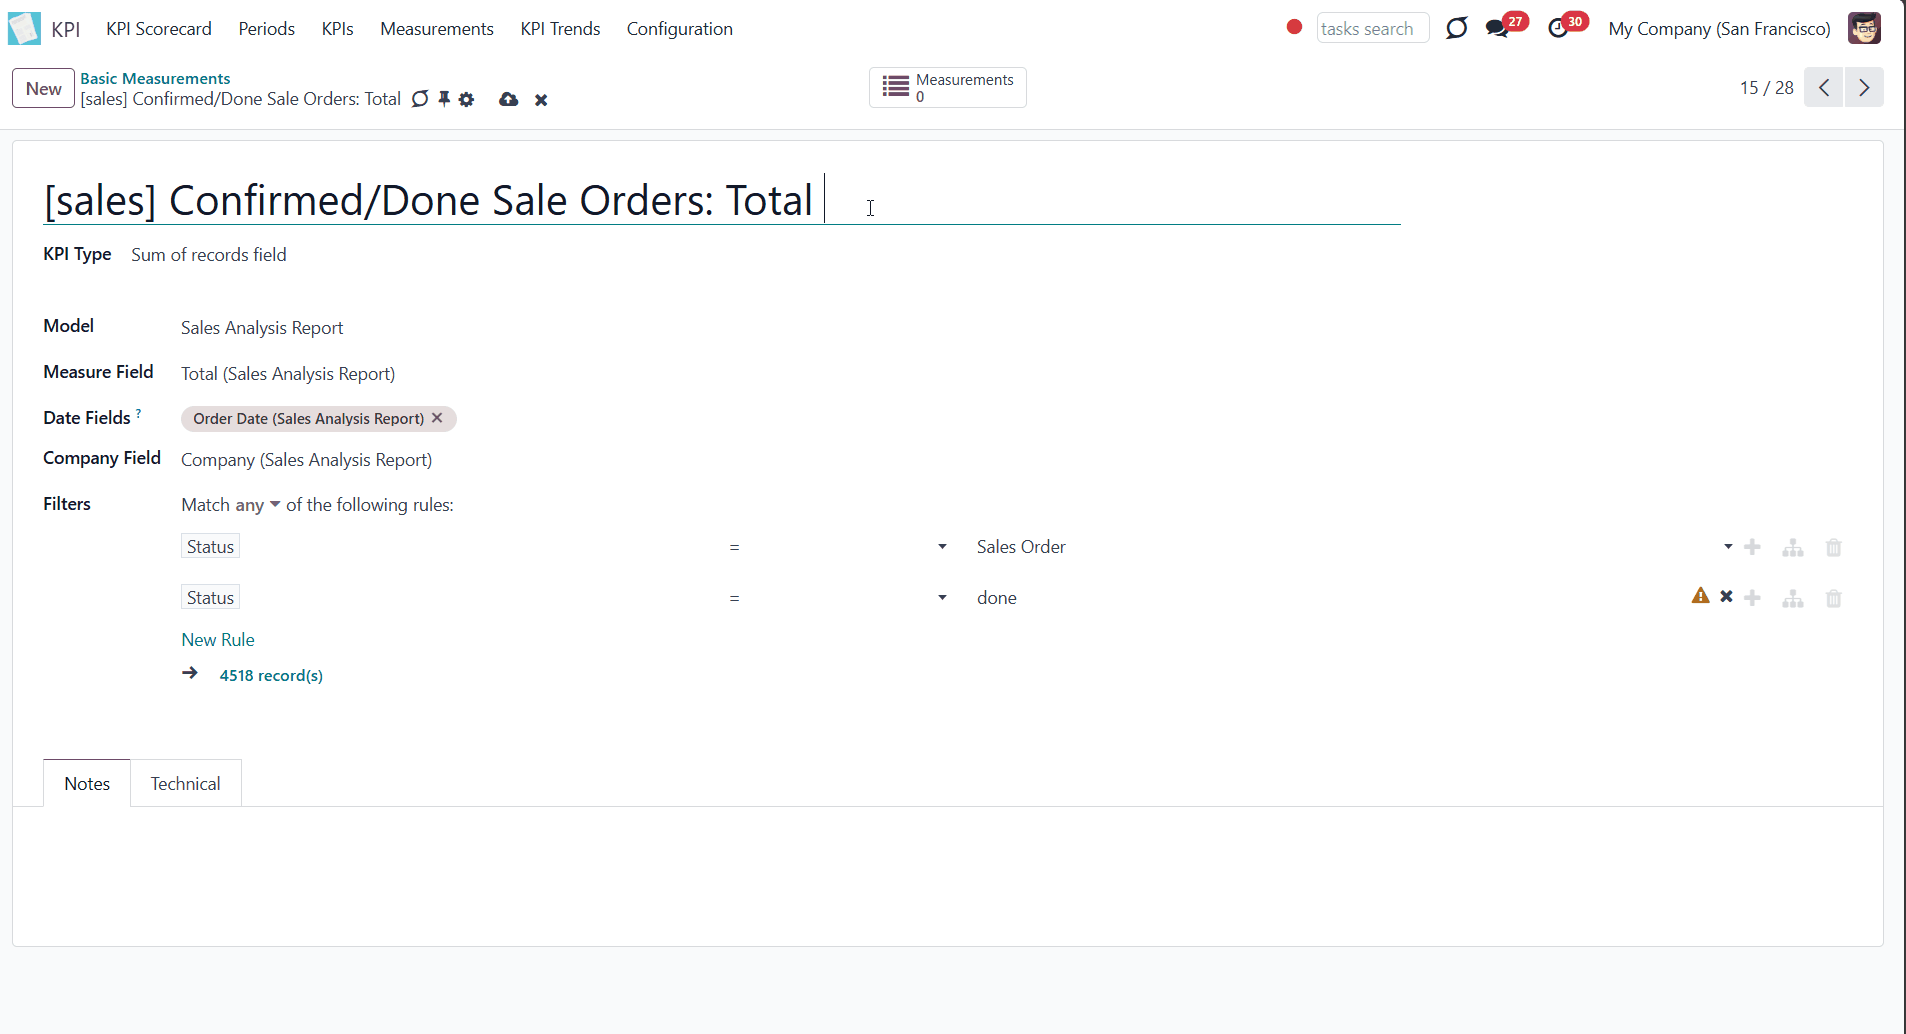Screen dimensions: 1906x1034
Task: Click the warning triangle on done rule
Action: point(1700,596)
